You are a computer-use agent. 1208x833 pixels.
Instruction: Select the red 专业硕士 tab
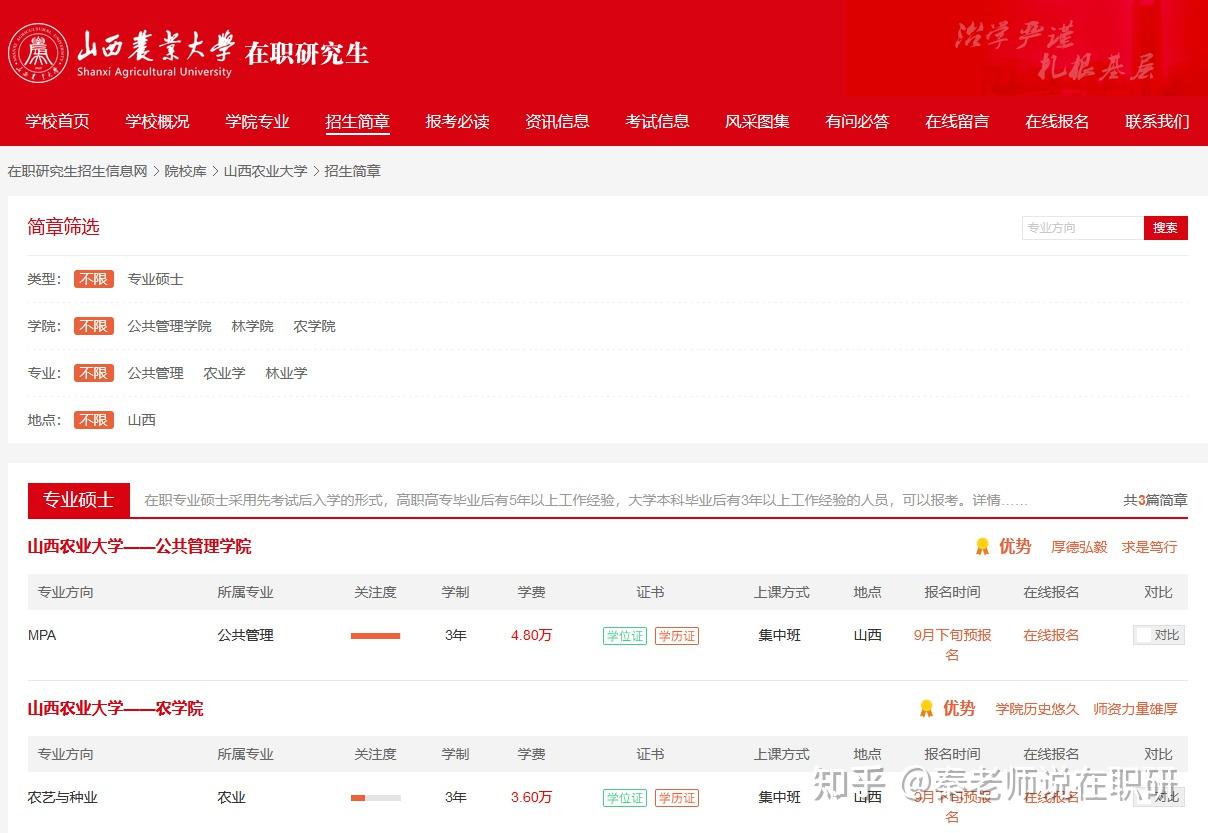[x=79, y=500]
